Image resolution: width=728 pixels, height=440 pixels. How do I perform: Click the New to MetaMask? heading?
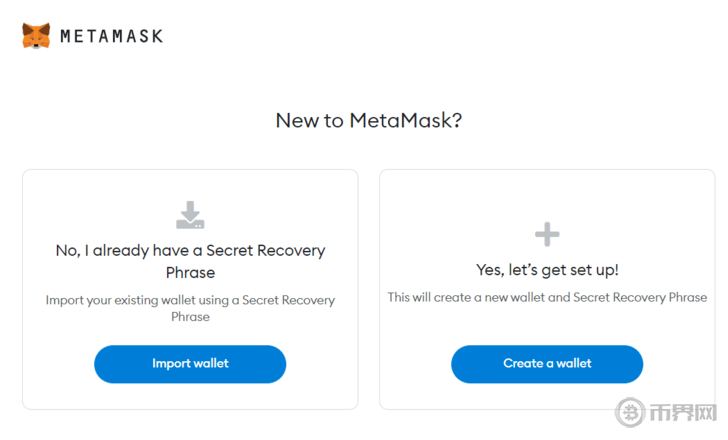point(369,121)
